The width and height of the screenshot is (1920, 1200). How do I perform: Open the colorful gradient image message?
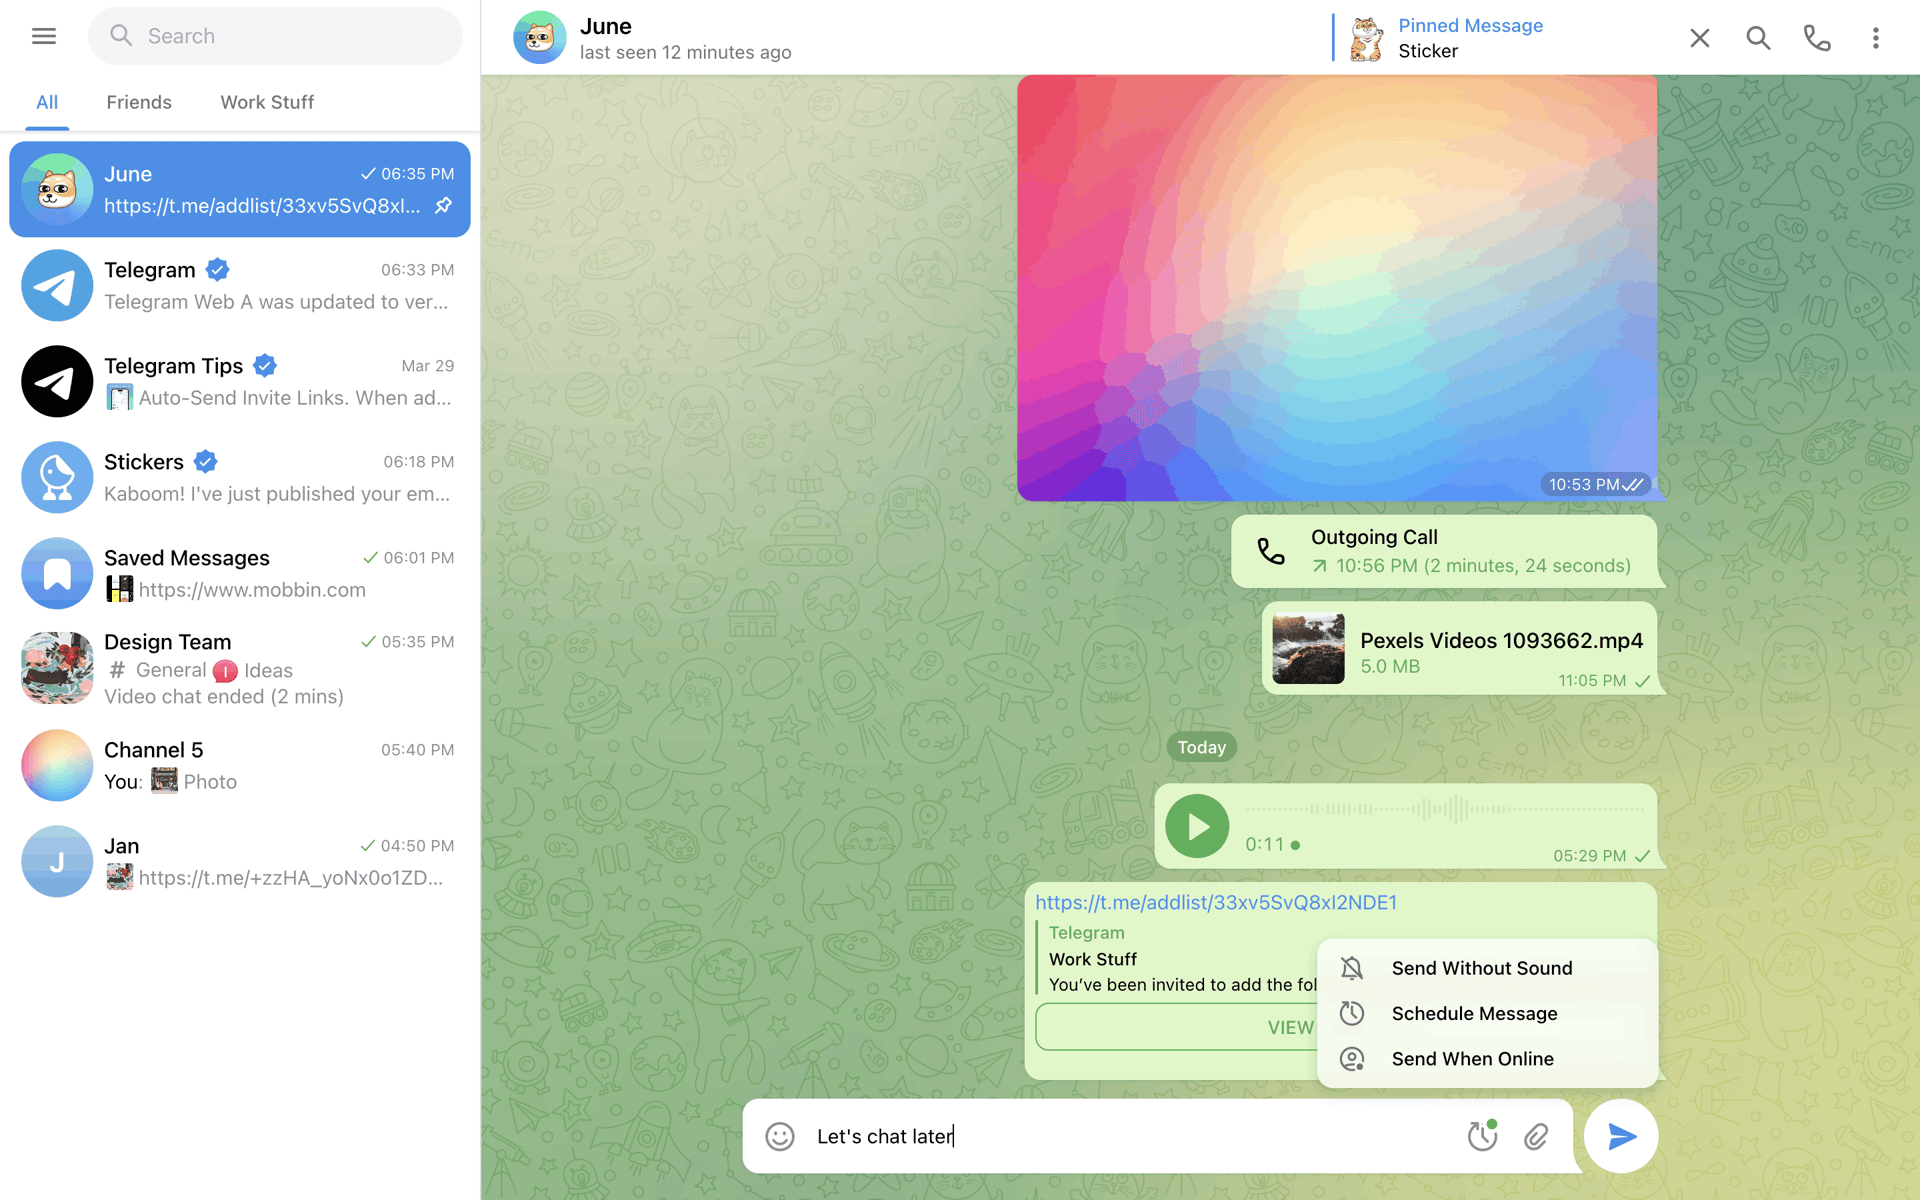coord(1337,288)
